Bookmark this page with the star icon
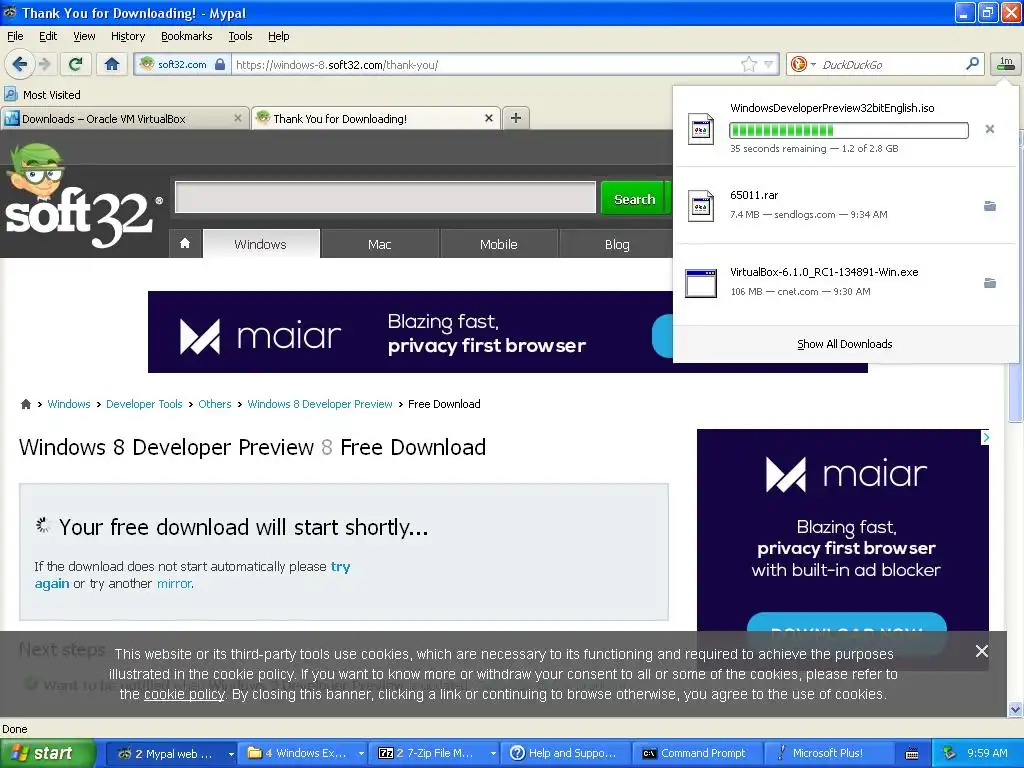Viewport: 1024px width, 768px height. (x=748, y=64)
